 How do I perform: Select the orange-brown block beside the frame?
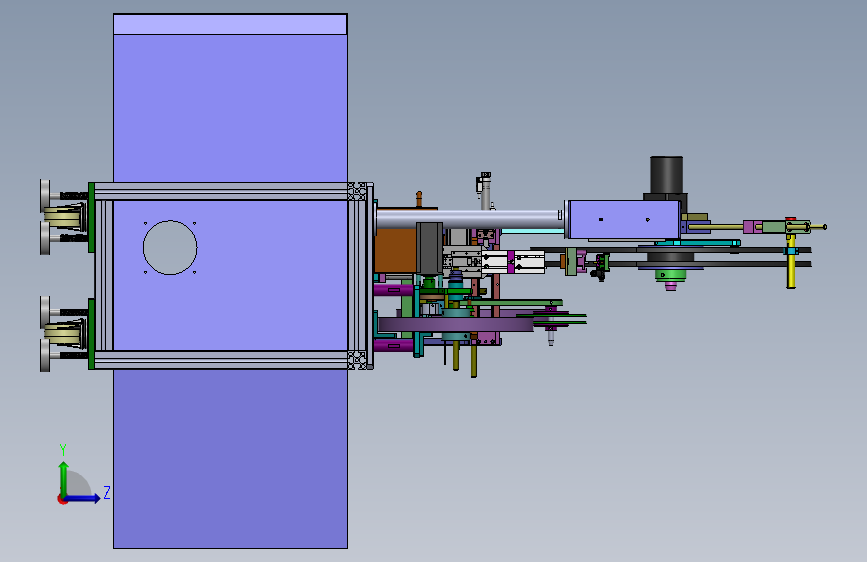[395, 250]
